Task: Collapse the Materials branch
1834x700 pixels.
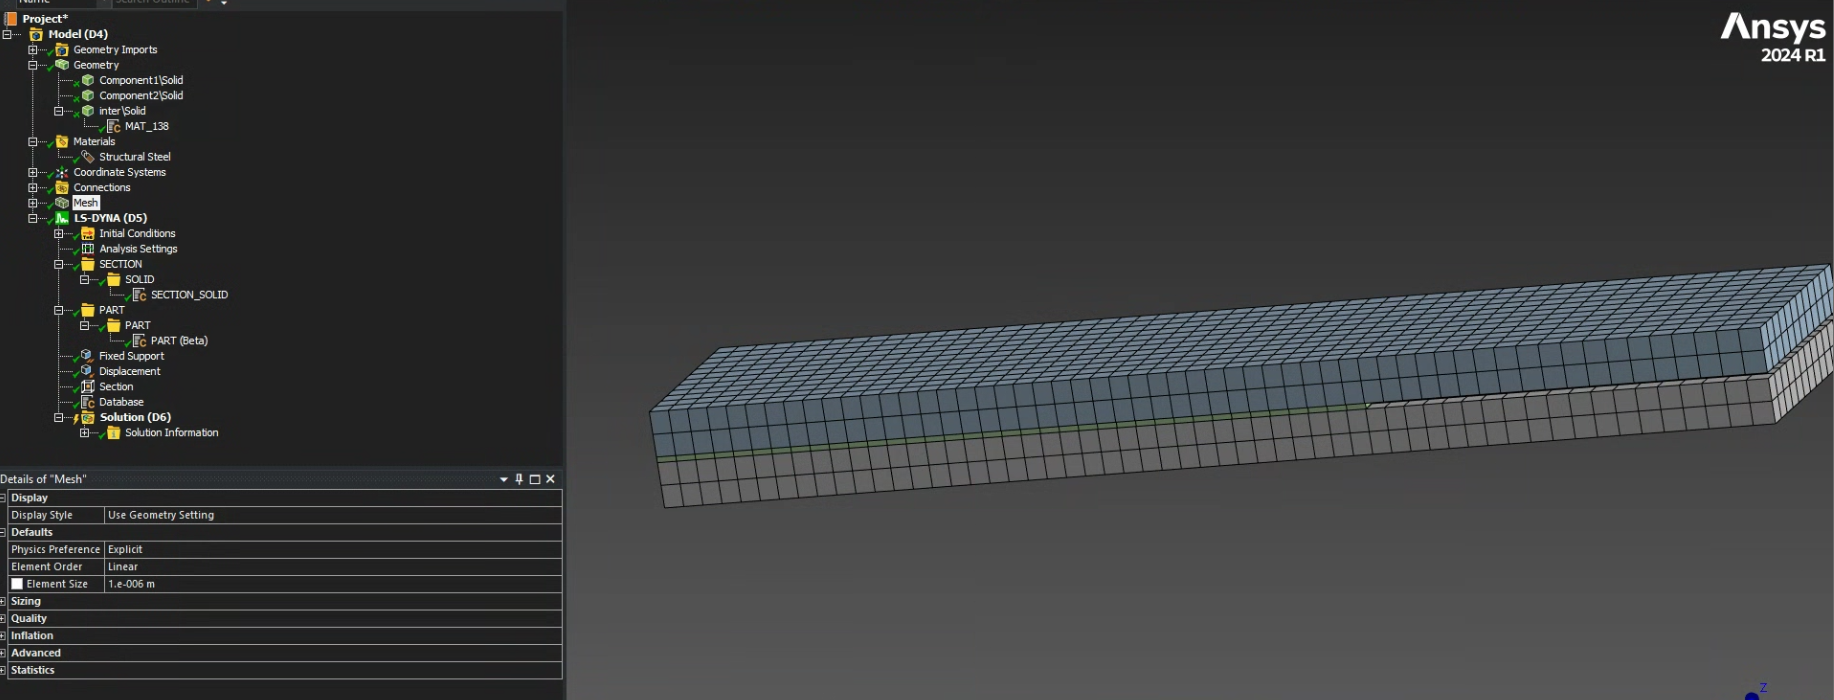Action: 33,141
